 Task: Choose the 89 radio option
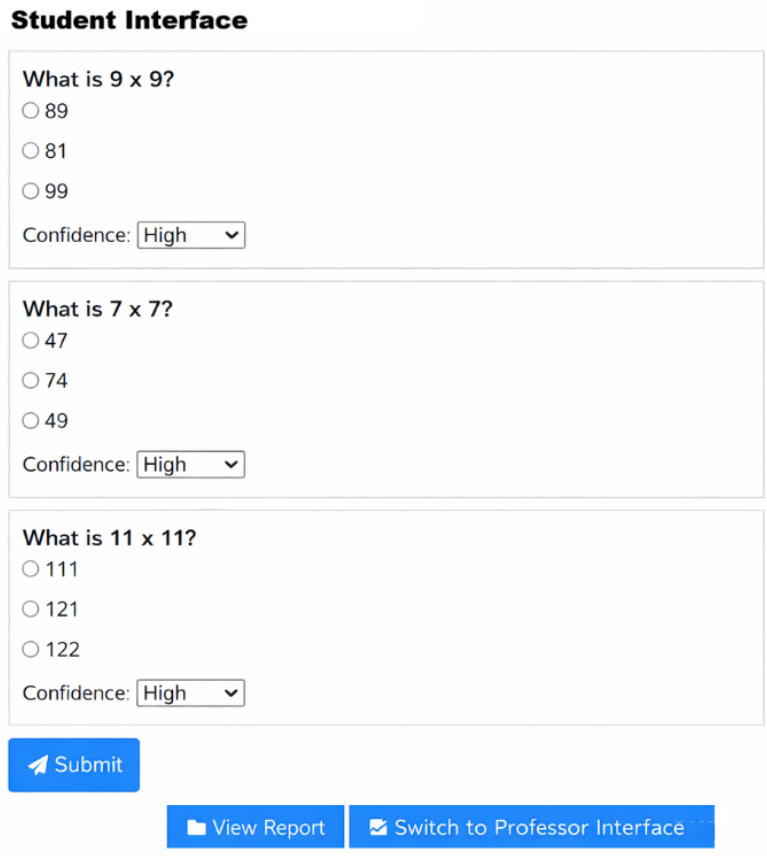coord(31,111)
